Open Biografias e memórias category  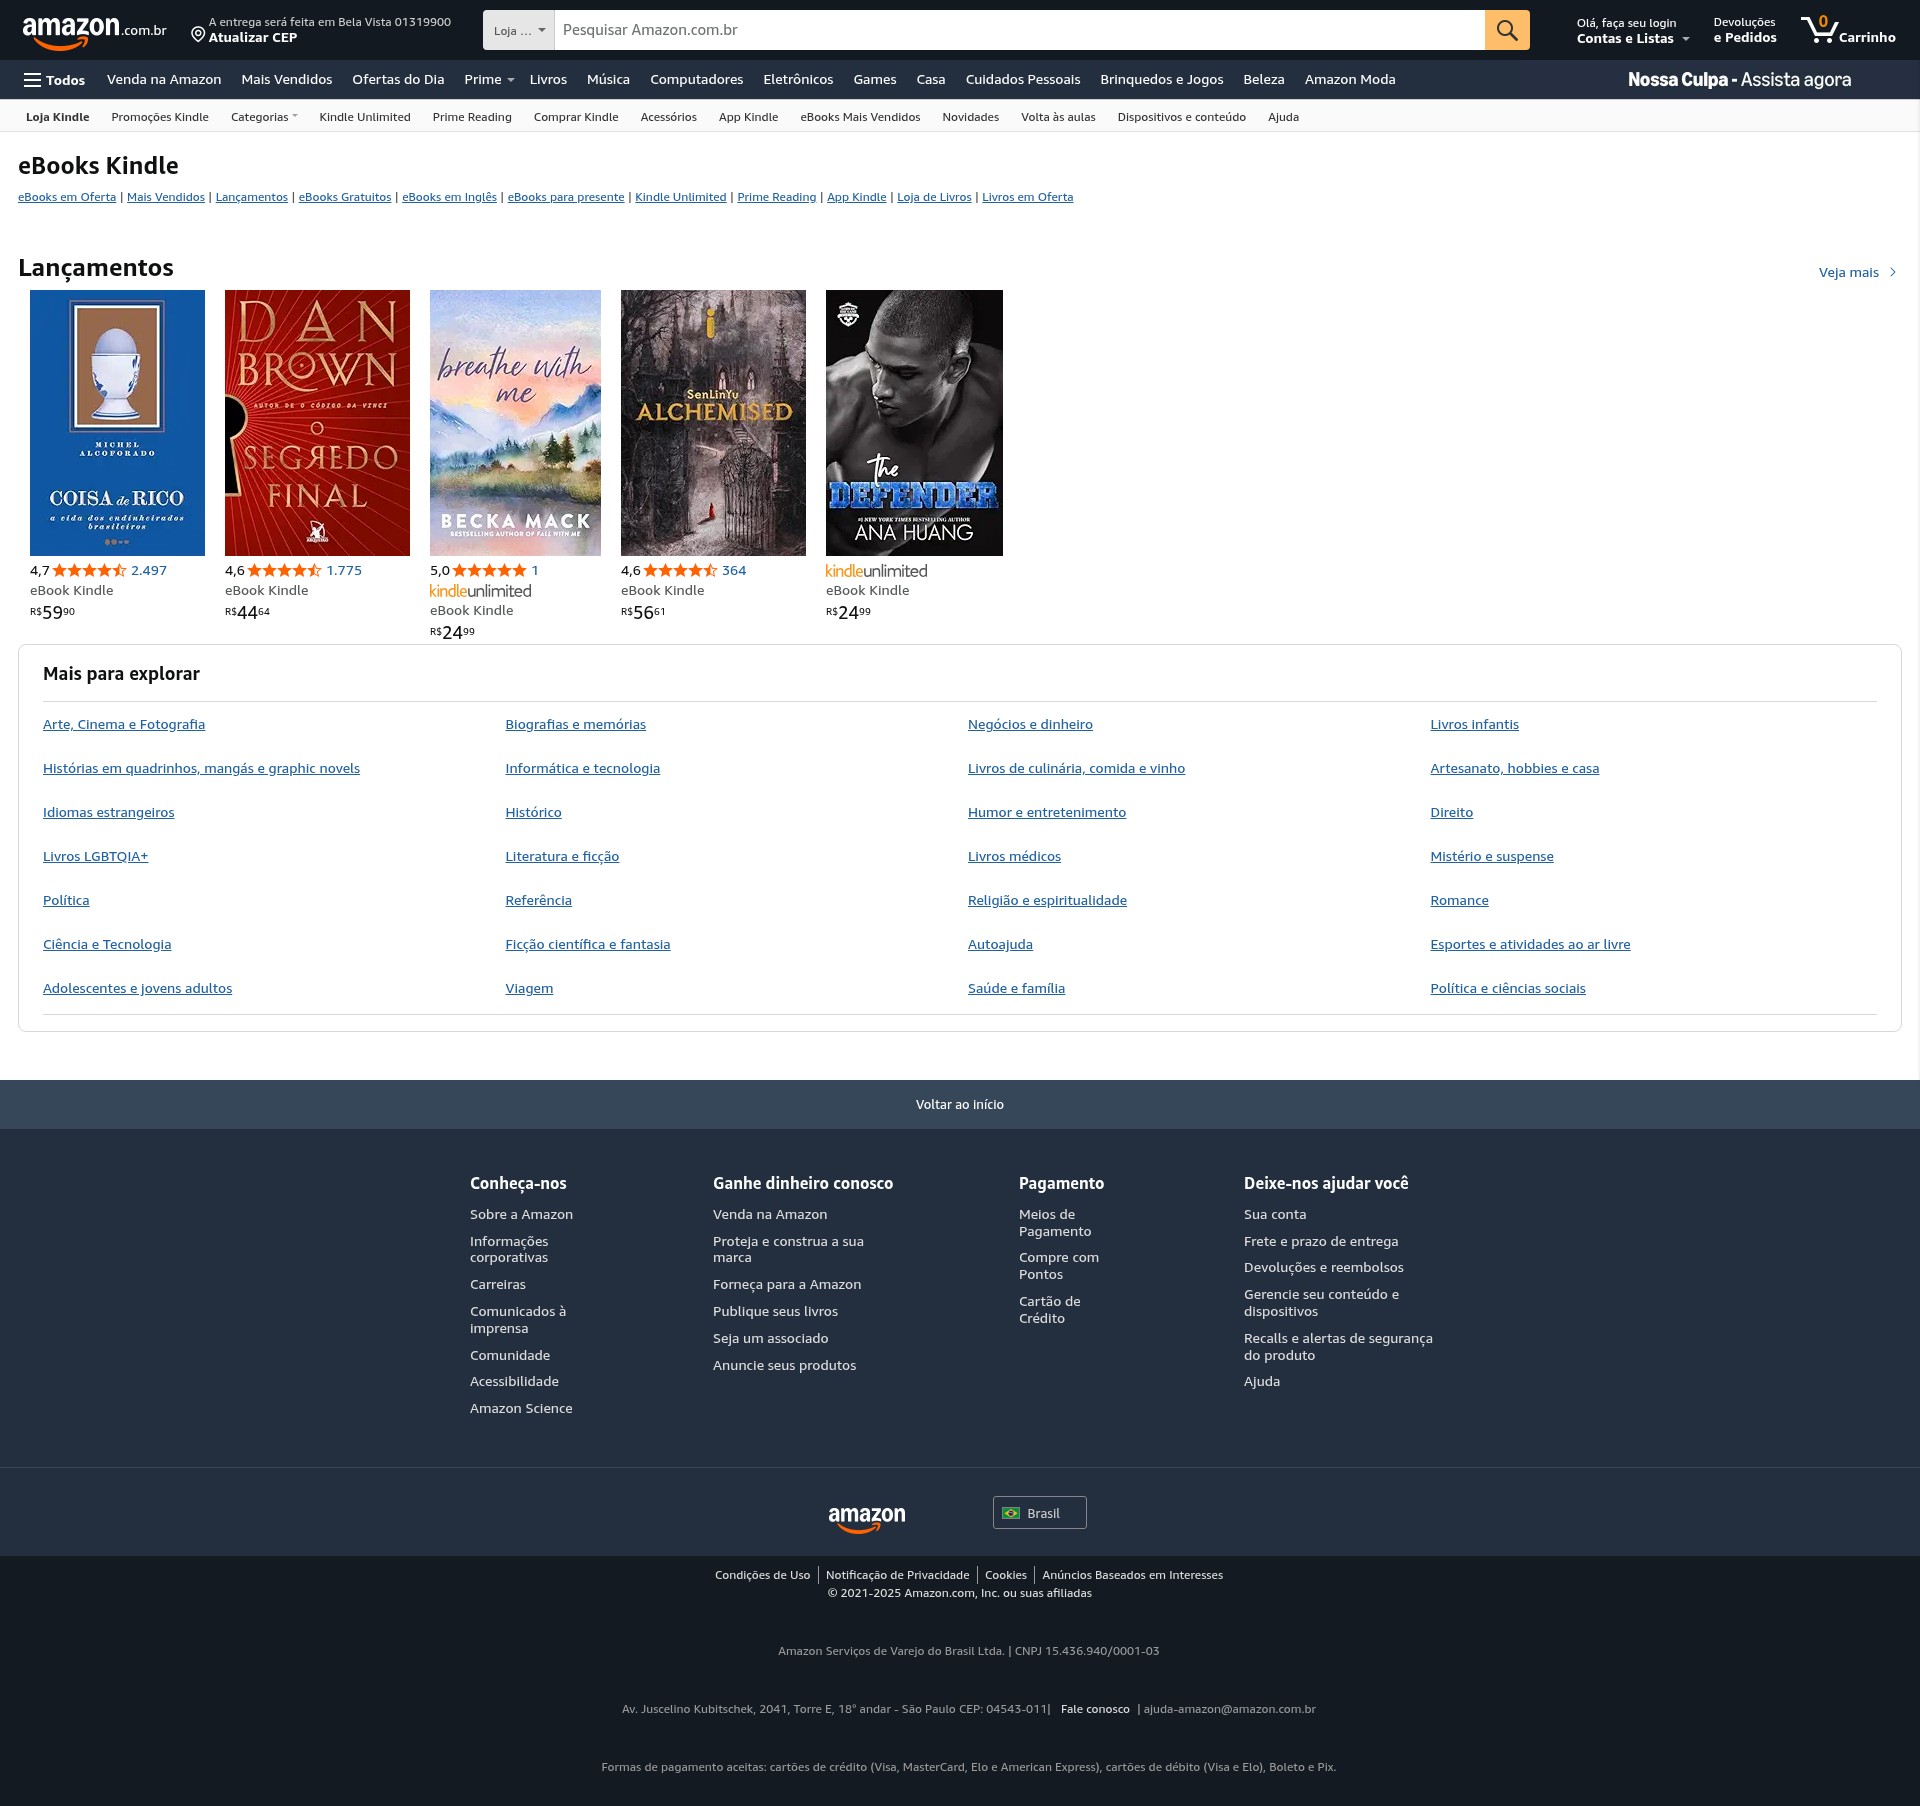575,725
